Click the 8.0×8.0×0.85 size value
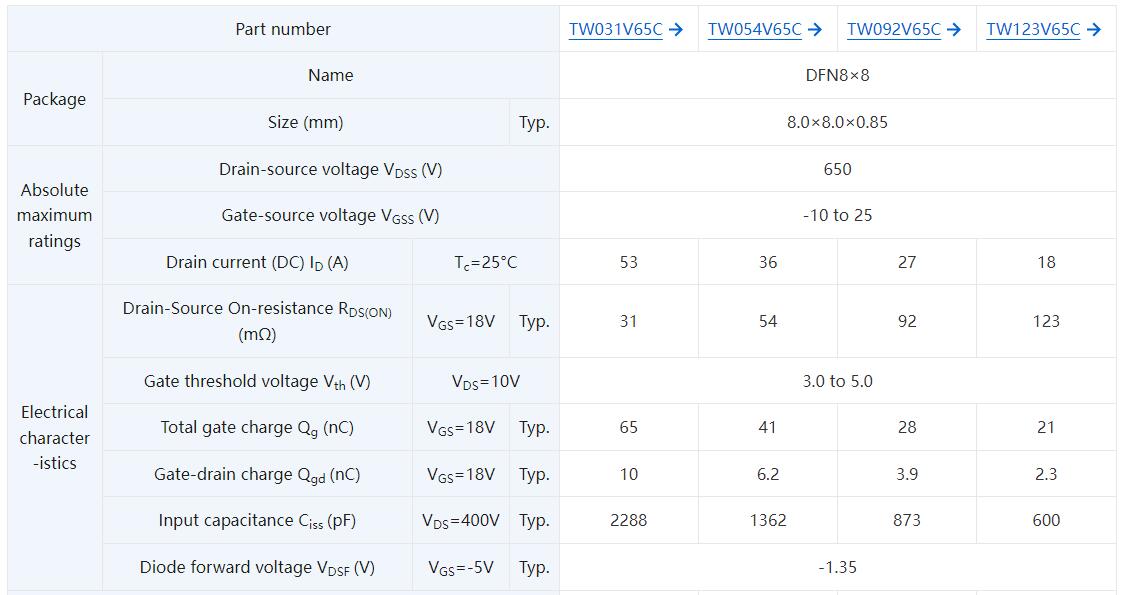This screenshot has height=595, width=1122. 837,122
